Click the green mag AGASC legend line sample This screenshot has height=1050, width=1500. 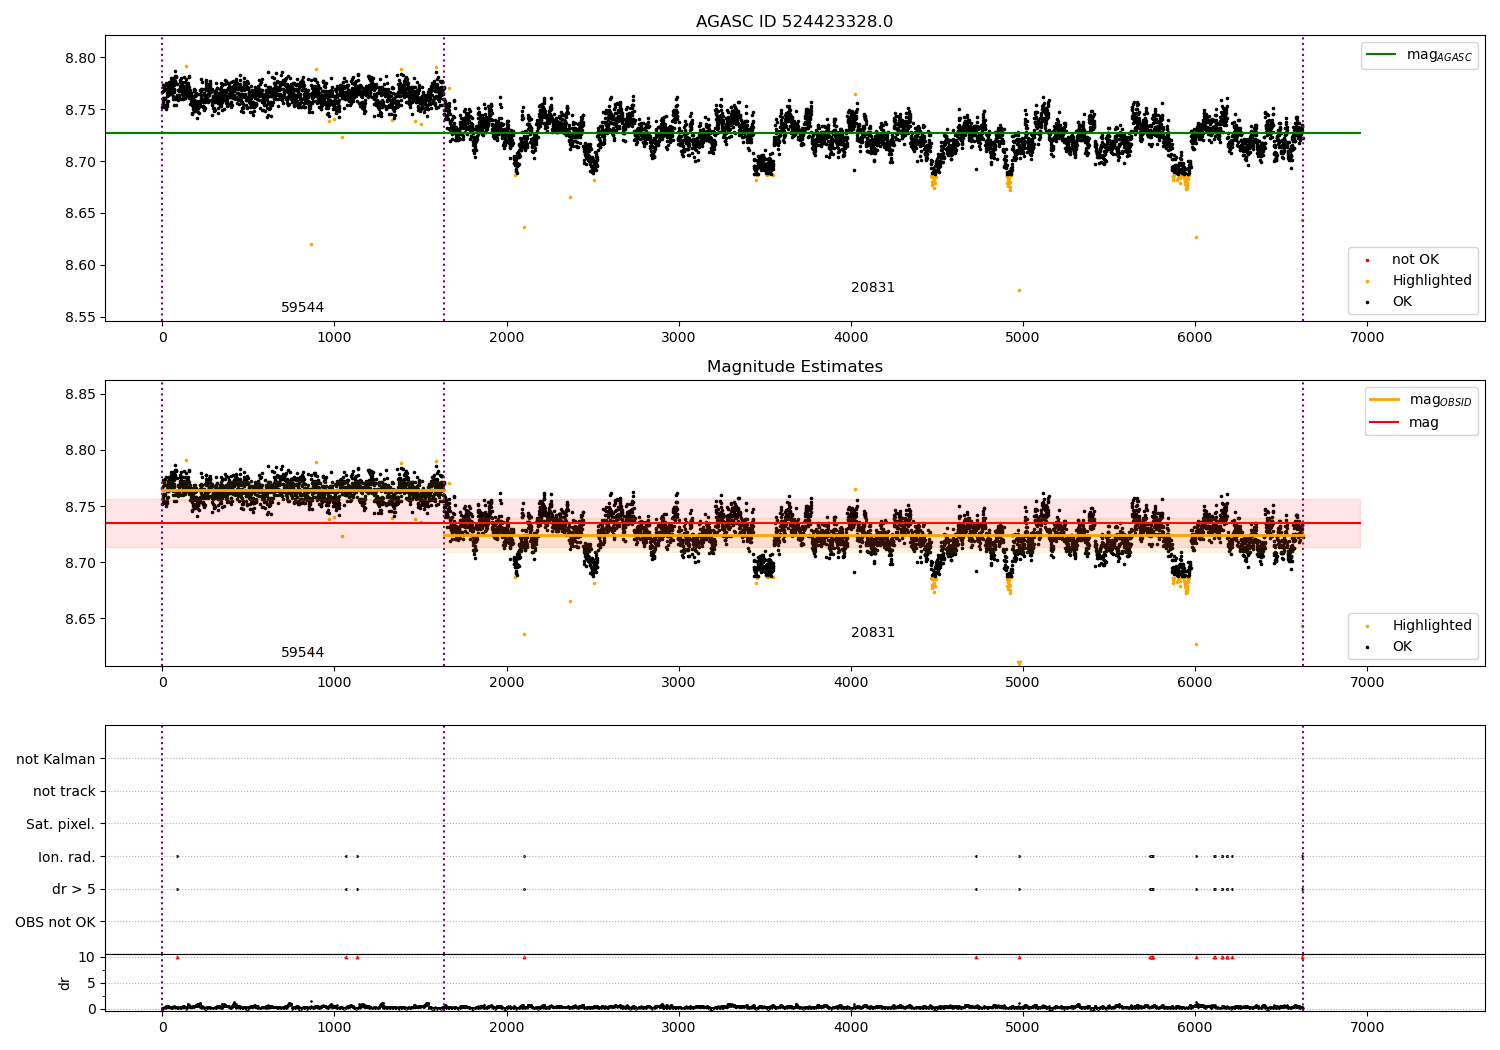tap(1381, 55)
